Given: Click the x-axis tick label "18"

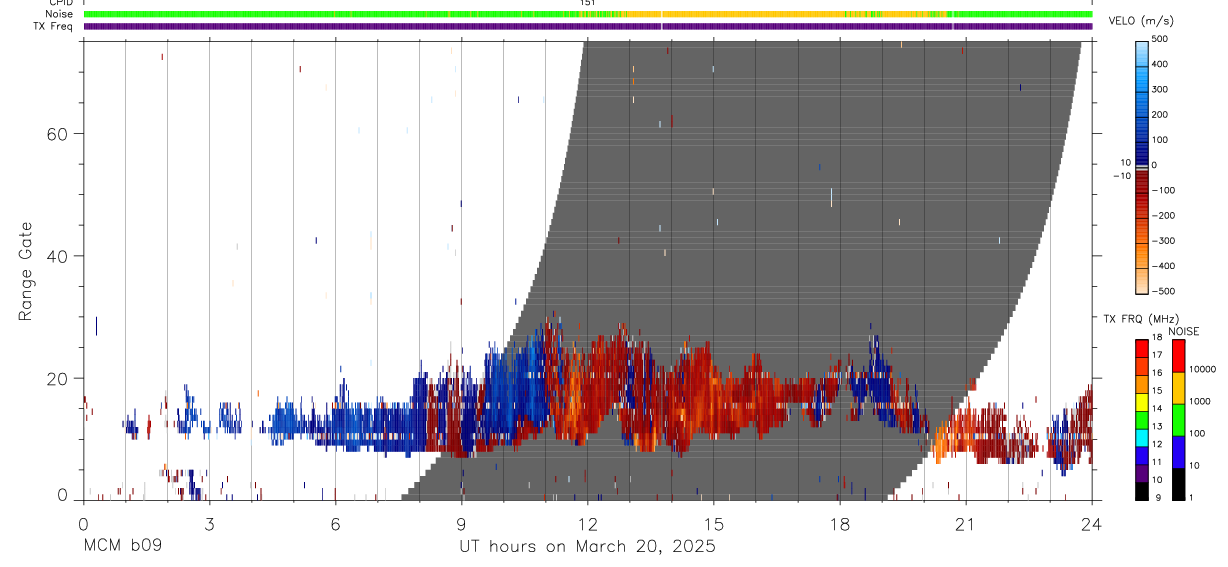Looking at the screenshot, I should 839,523.
